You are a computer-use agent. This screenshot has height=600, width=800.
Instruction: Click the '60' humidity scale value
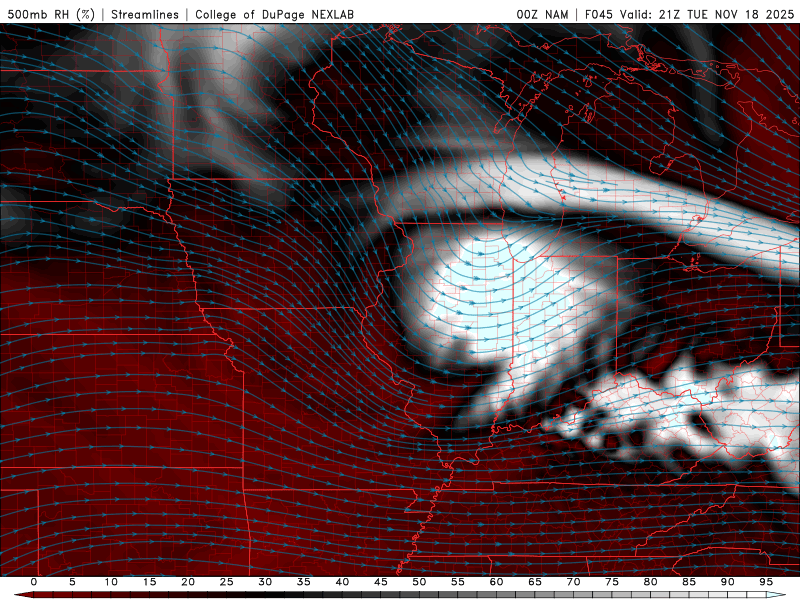click(496, 582)
